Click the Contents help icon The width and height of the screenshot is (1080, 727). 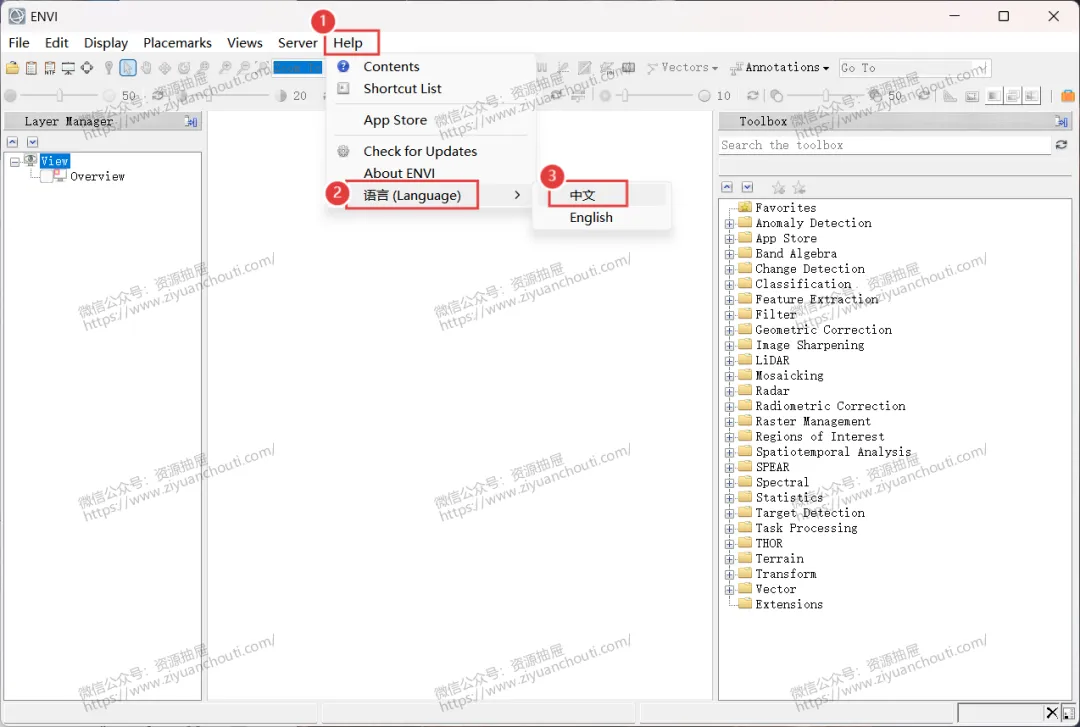[343, 66]
